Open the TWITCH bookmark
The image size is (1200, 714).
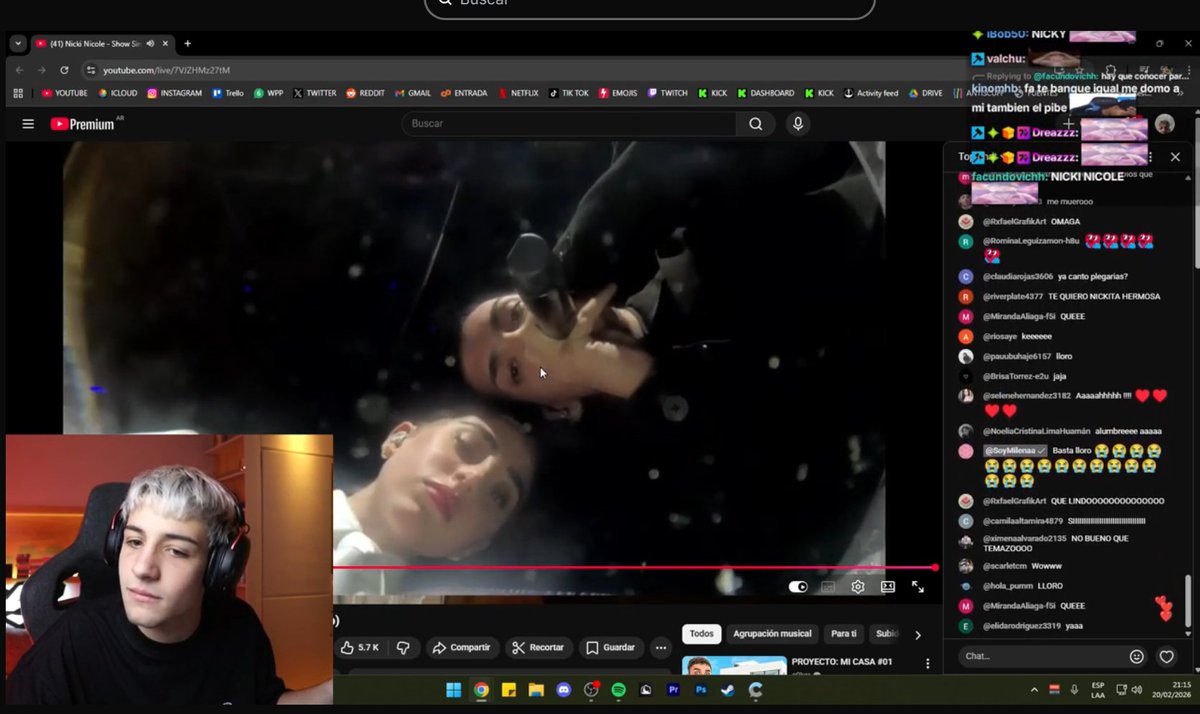(668, 93)
